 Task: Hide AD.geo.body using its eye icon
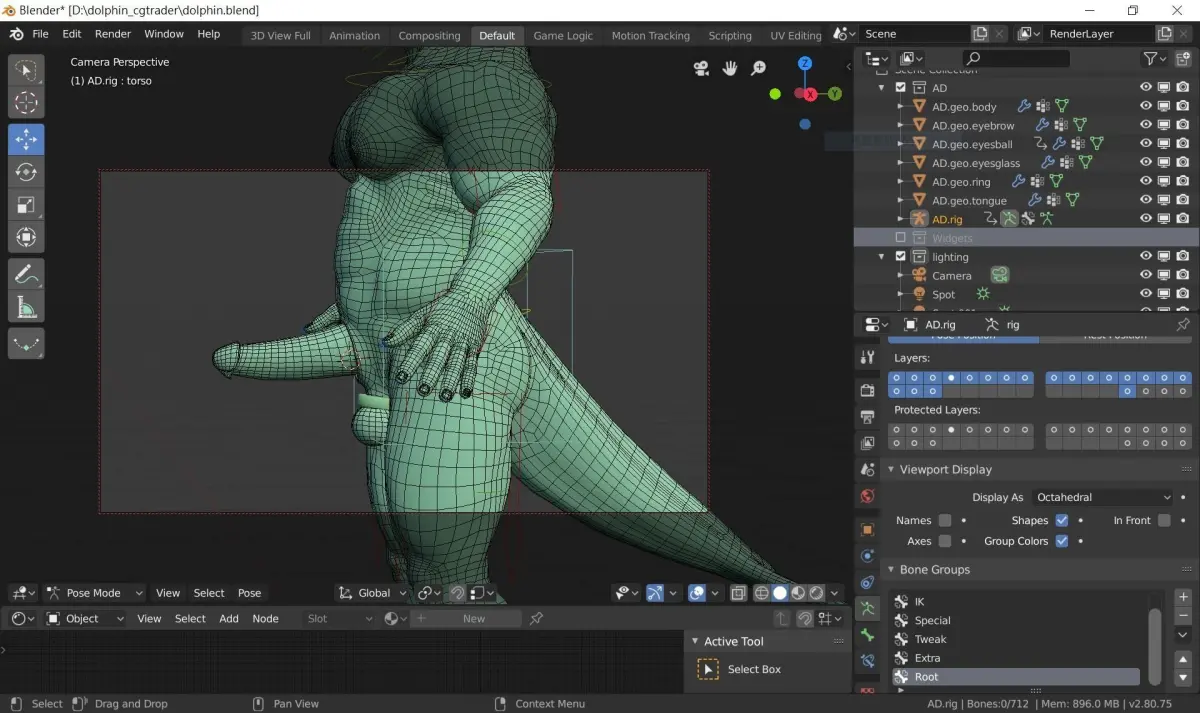tap(1146, 107)
